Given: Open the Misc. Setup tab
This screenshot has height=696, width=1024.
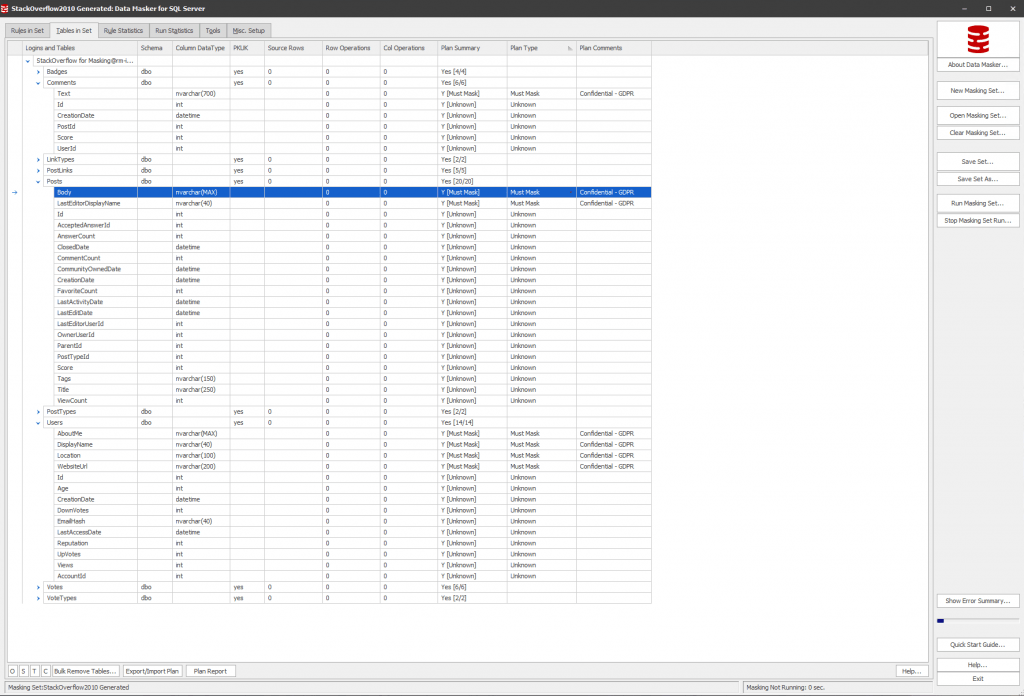Looking at the screenshot, I should pos(249,31).
